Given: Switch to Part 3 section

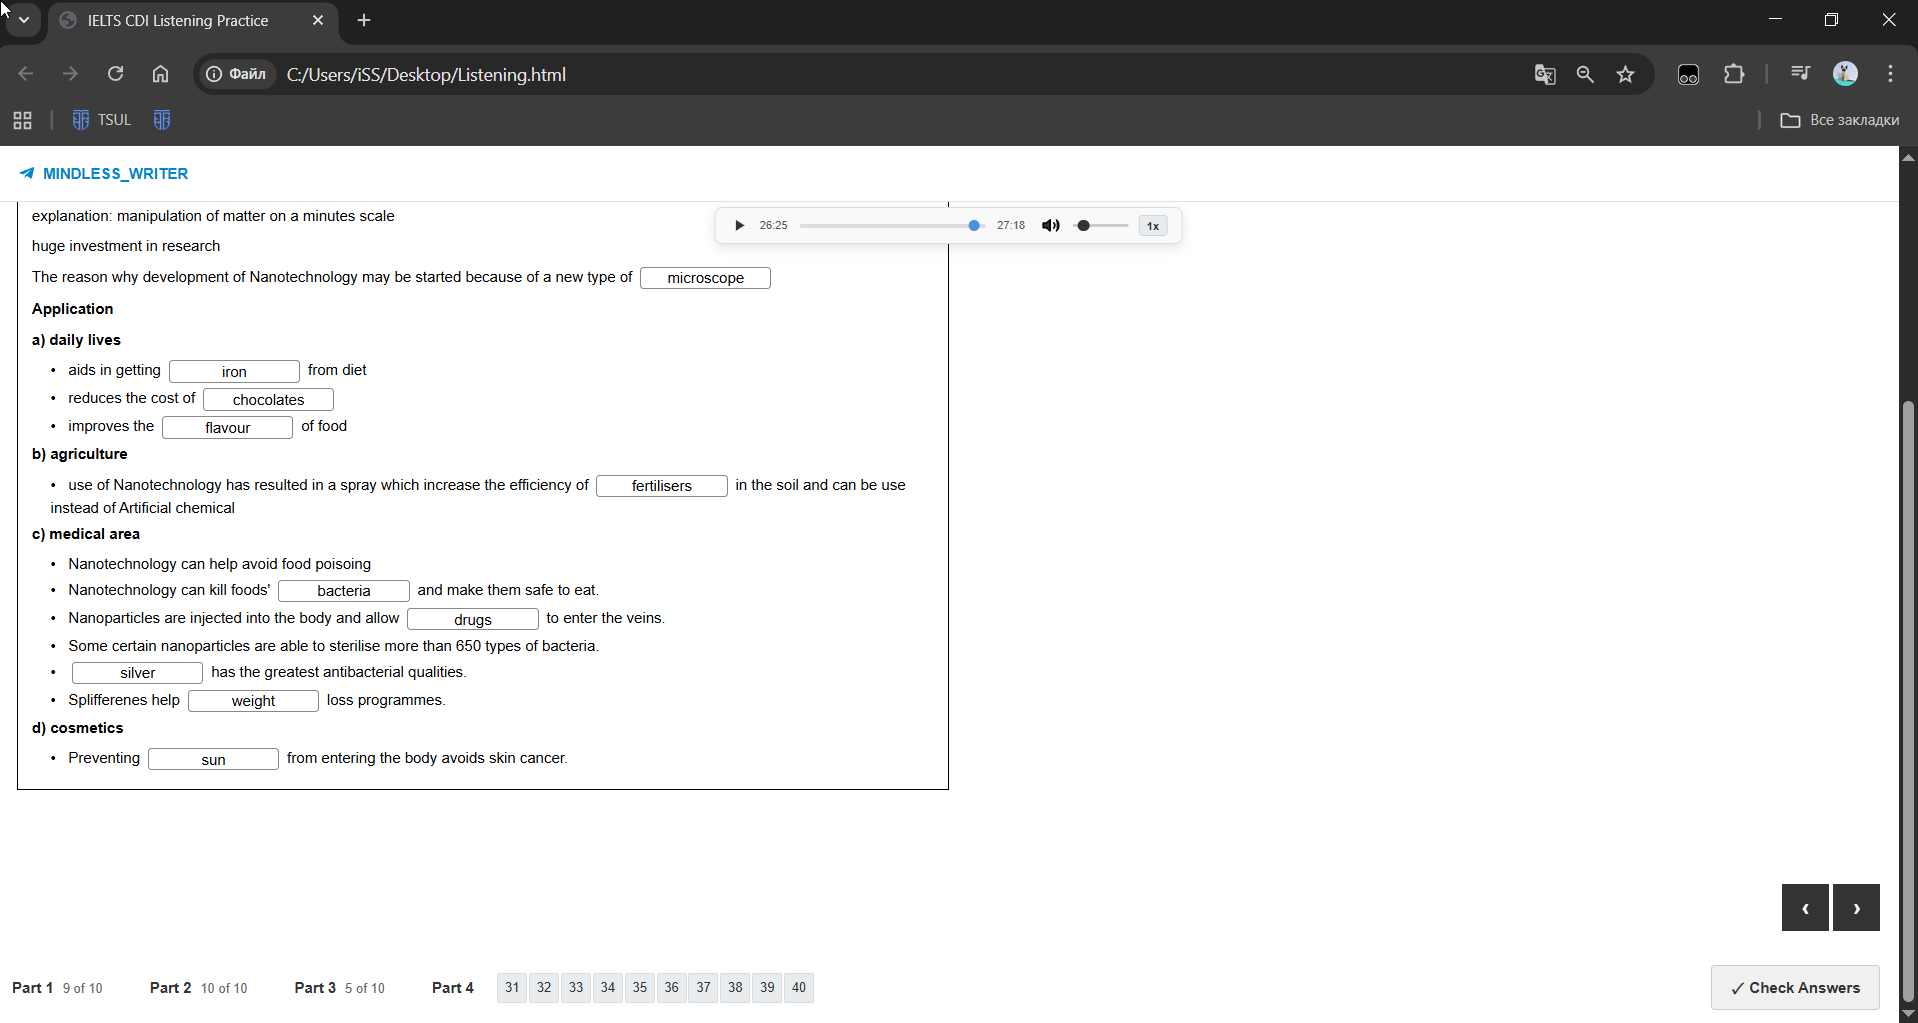Looking at the screenshot, I should coord(339,988).
